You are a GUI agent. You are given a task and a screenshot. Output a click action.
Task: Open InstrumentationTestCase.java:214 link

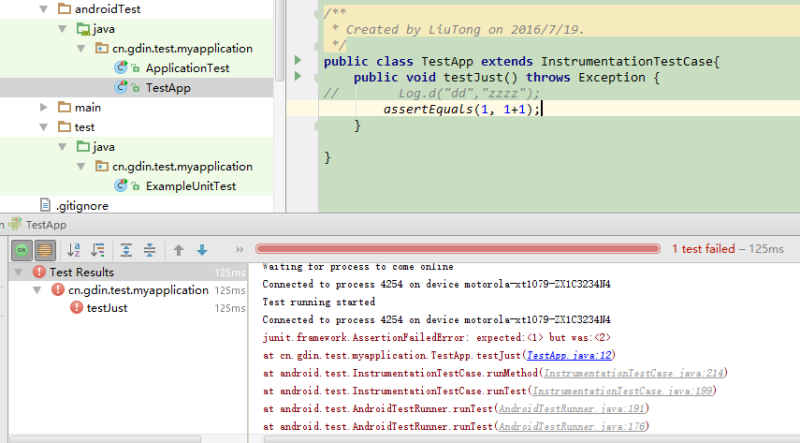click(633, 373)
